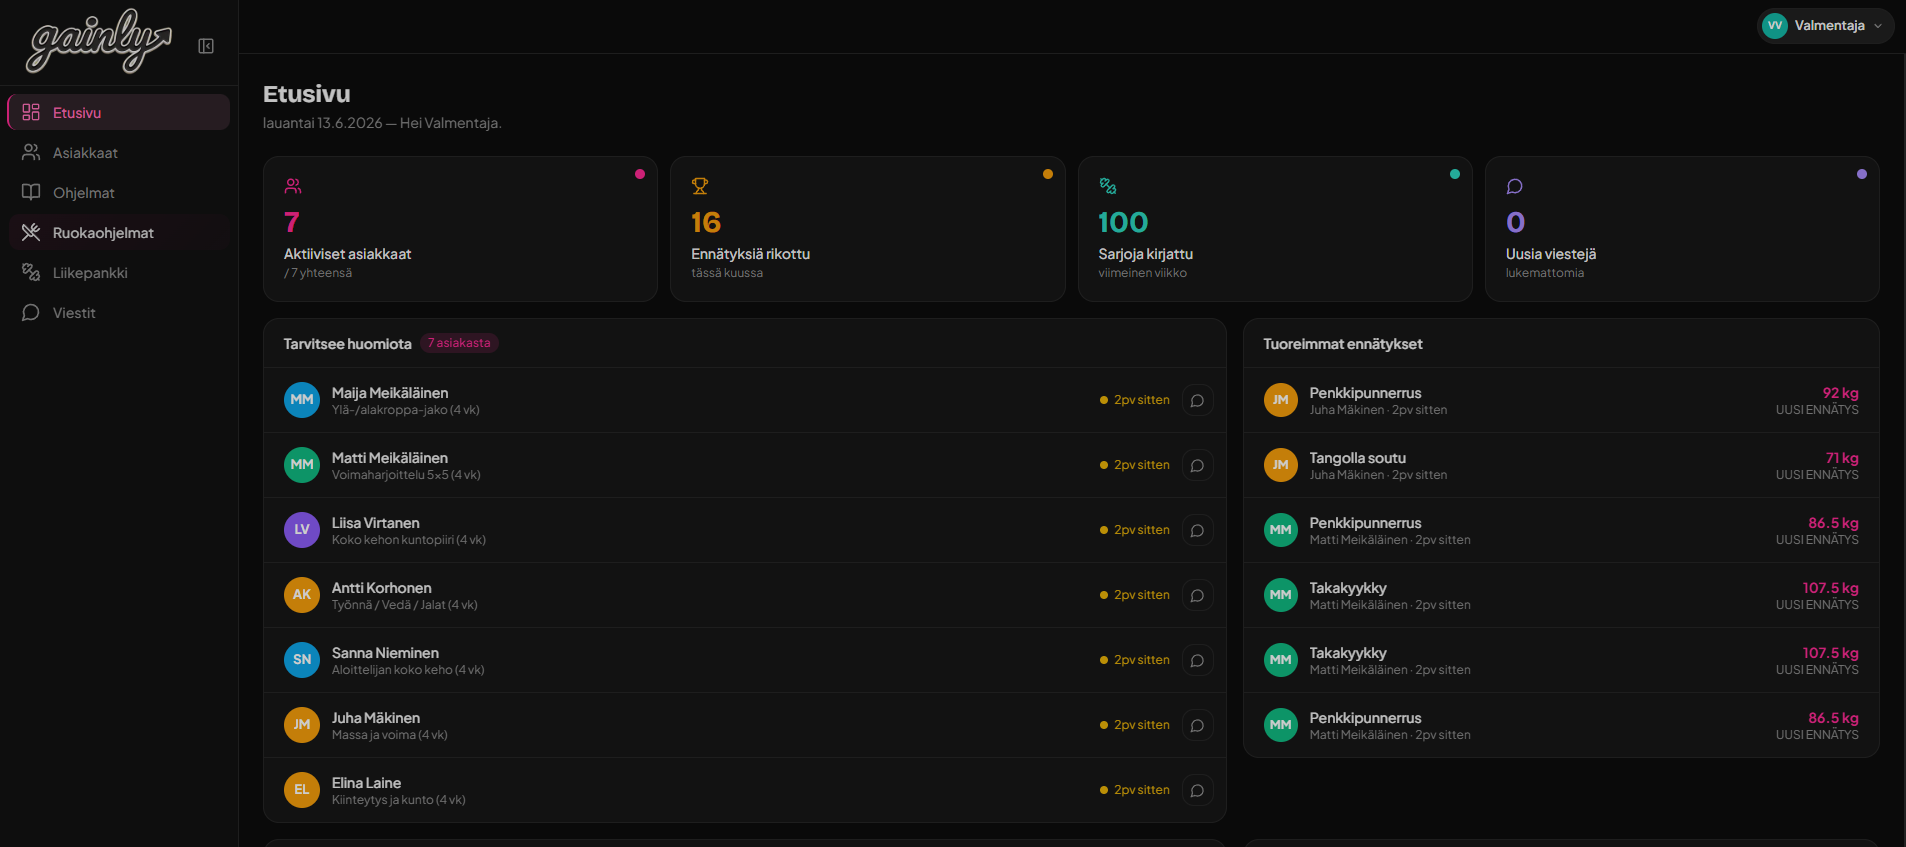
Task: Open Viestit messages page
Action: [x=118, y=312]
